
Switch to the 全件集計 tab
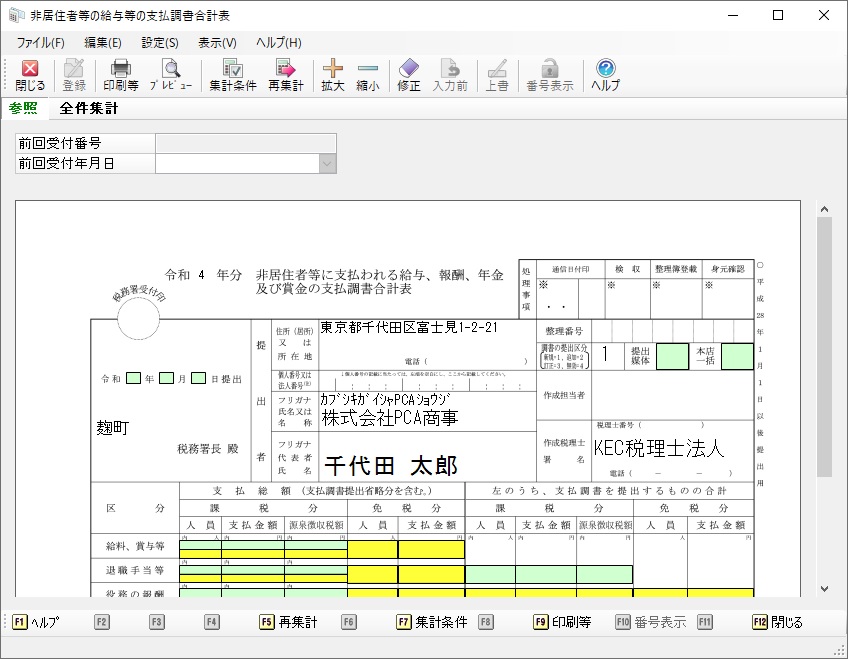point(89,109)
